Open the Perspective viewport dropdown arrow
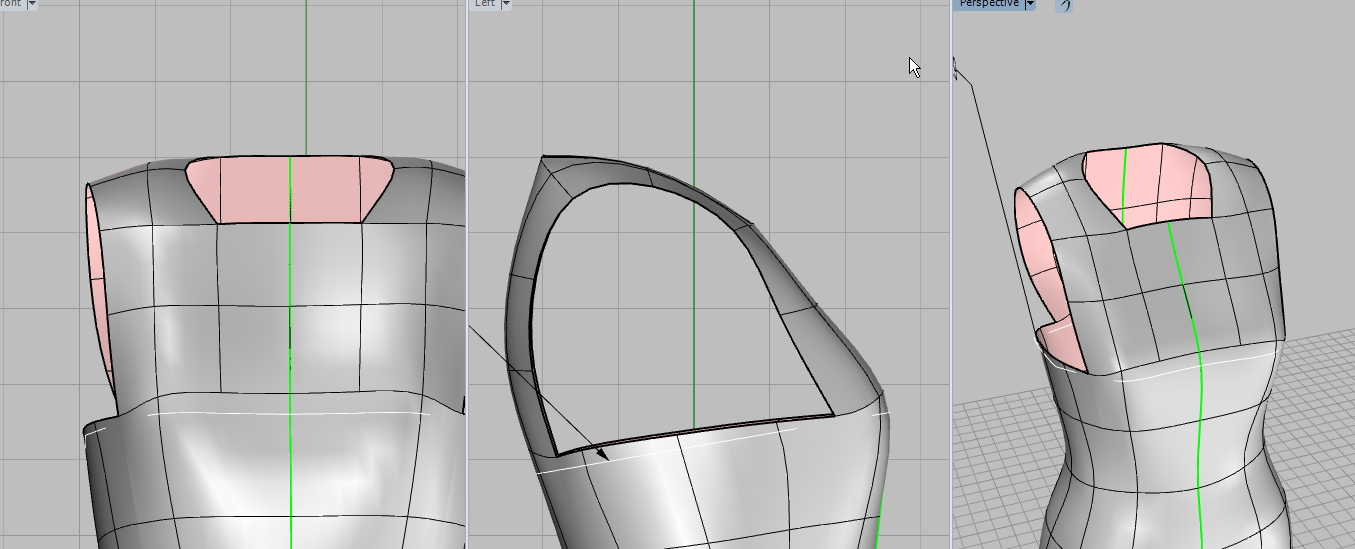 (1030, 4)
